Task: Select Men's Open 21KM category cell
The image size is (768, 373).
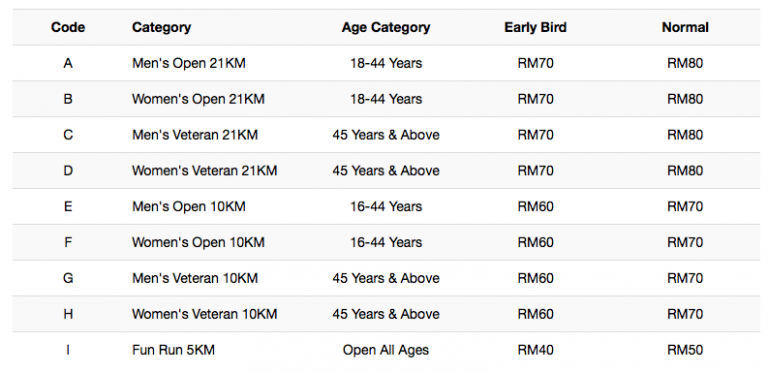Action: pos(189,63)
